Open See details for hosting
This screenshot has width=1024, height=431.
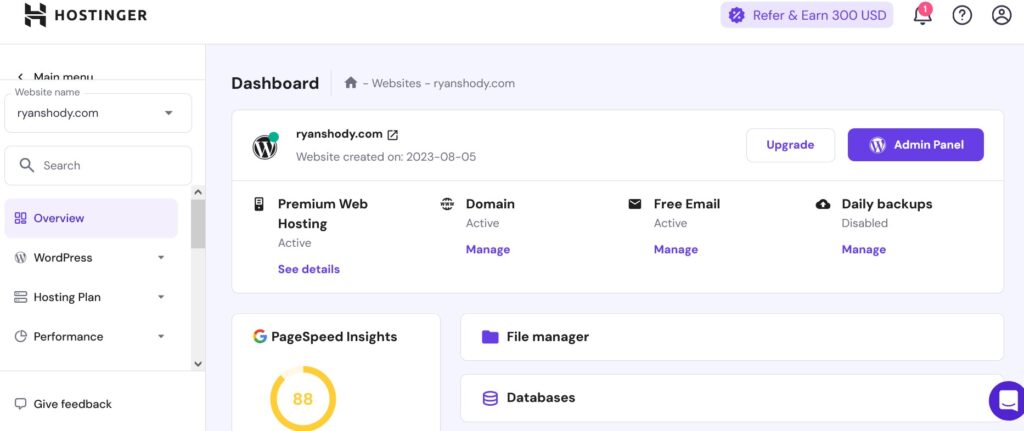[x=309, y=269]
